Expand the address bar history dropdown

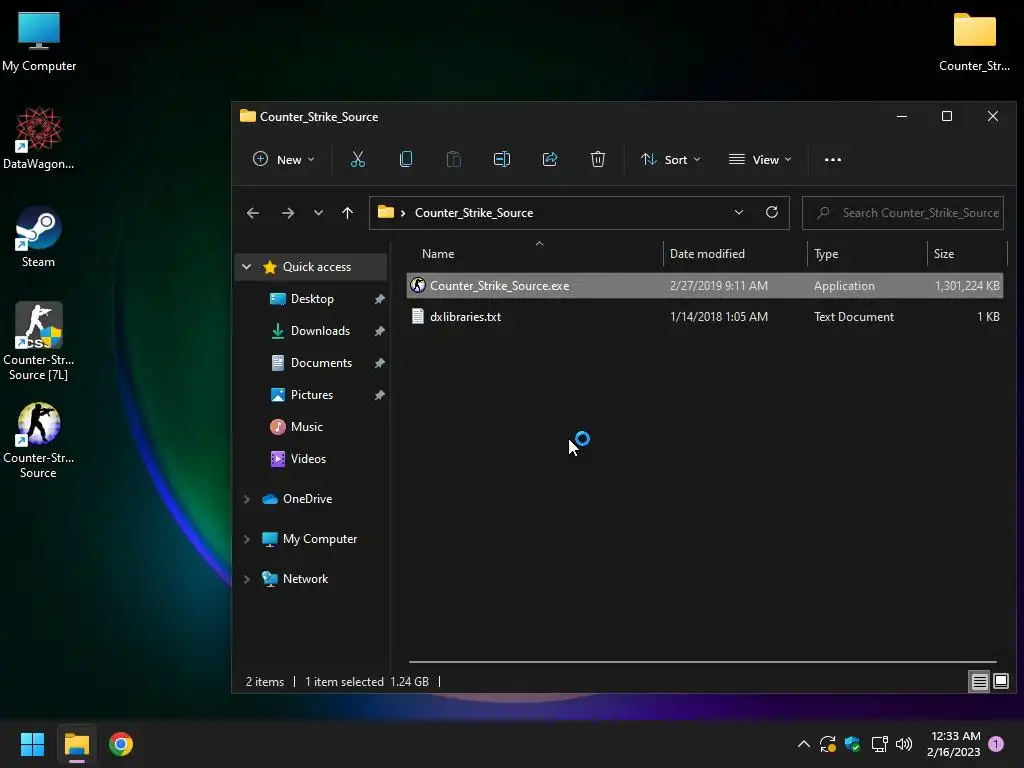(x=739, y=212)
